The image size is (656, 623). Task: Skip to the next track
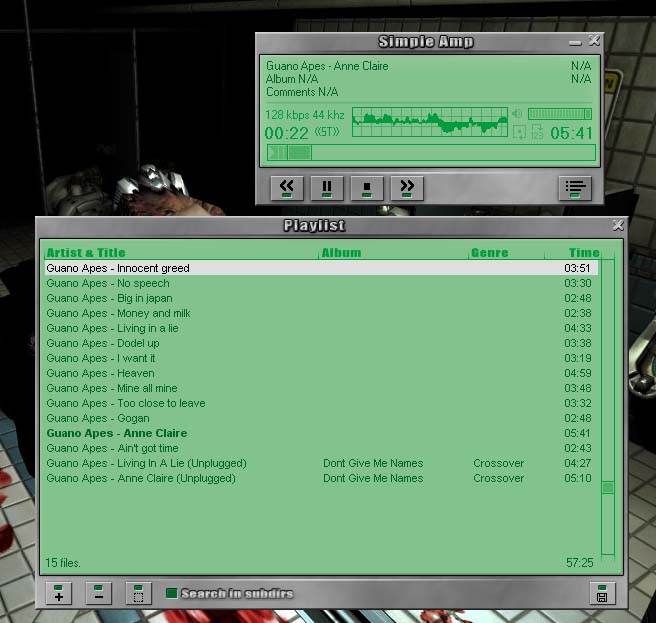point(407,186)
